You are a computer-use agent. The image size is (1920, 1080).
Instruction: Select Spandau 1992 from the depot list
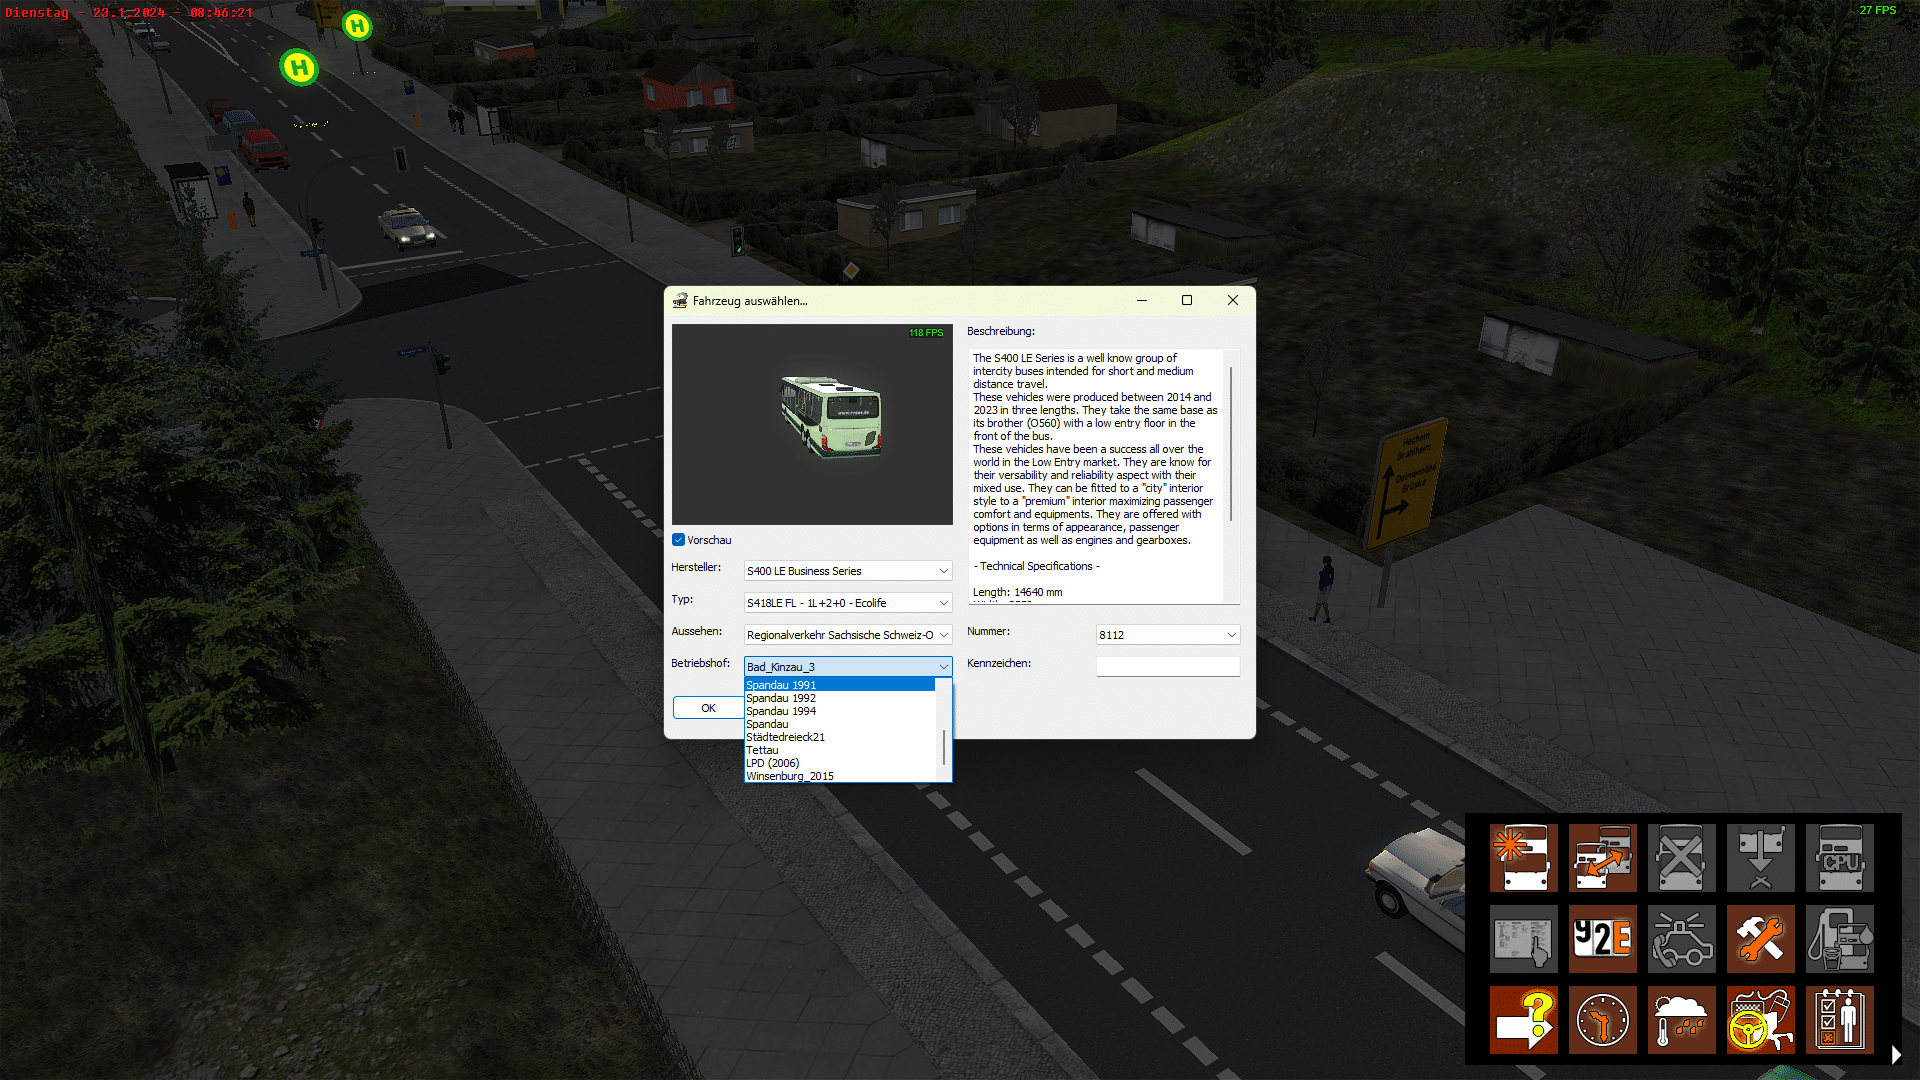click(781, 698)
